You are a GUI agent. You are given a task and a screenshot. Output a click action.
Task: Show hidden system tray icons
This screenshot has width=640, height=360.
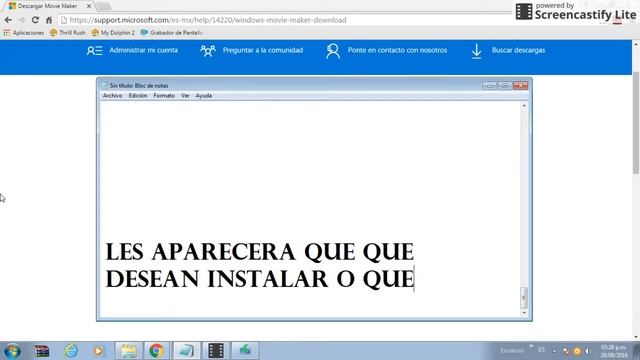(x=555, y=351)
